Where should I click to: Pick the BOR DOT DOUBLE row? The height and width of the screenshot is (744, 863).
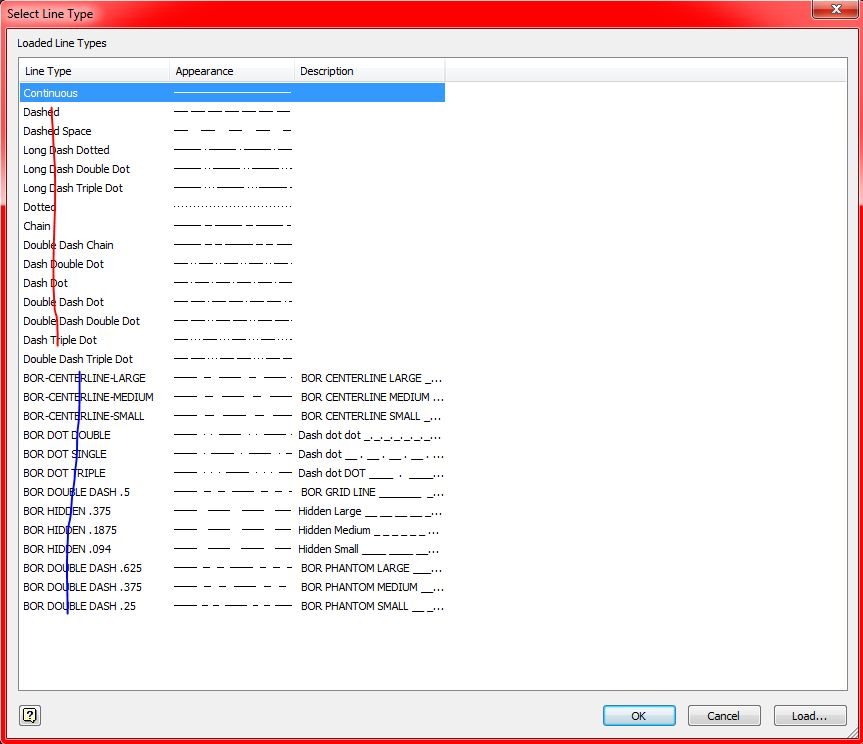[232, 435]
